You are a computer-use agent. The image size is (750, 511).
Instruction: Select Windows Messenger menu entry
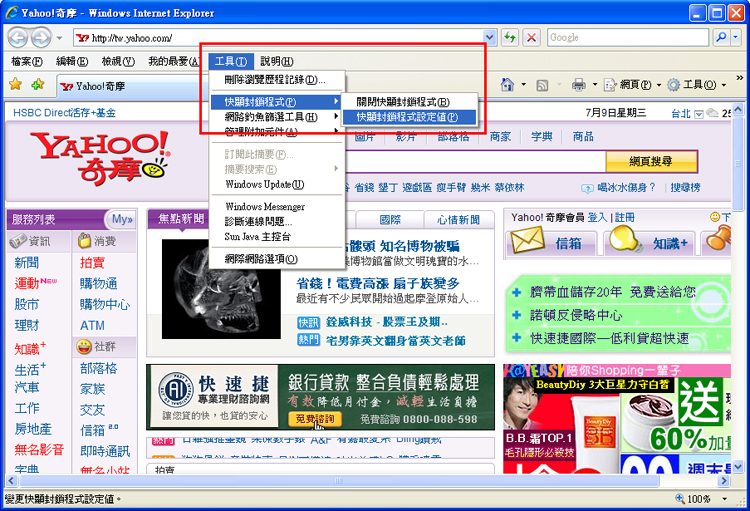[276, 206]
